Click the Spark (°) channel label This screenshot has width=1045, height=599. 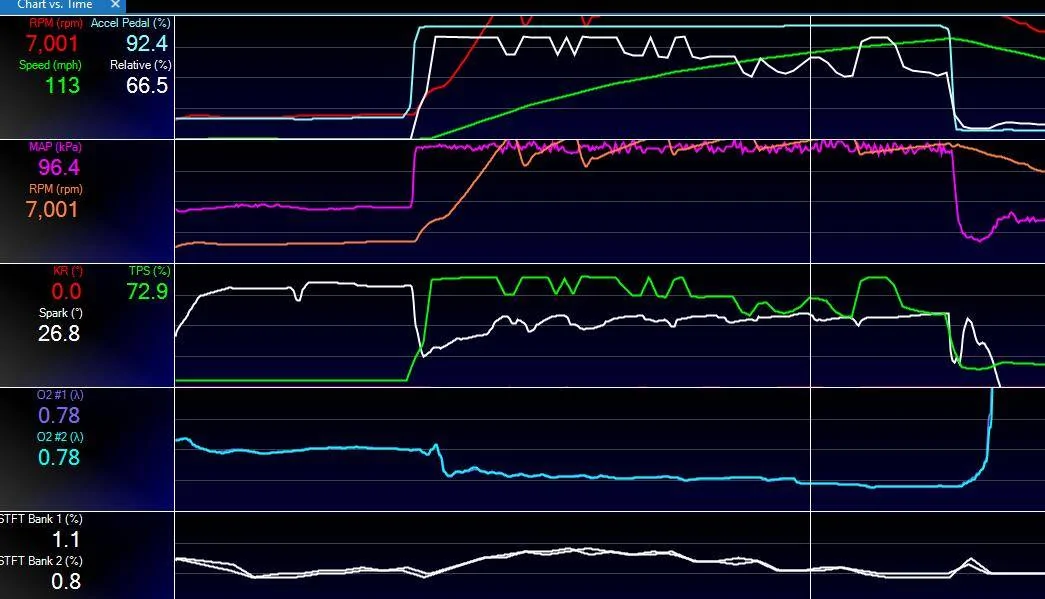61,313
